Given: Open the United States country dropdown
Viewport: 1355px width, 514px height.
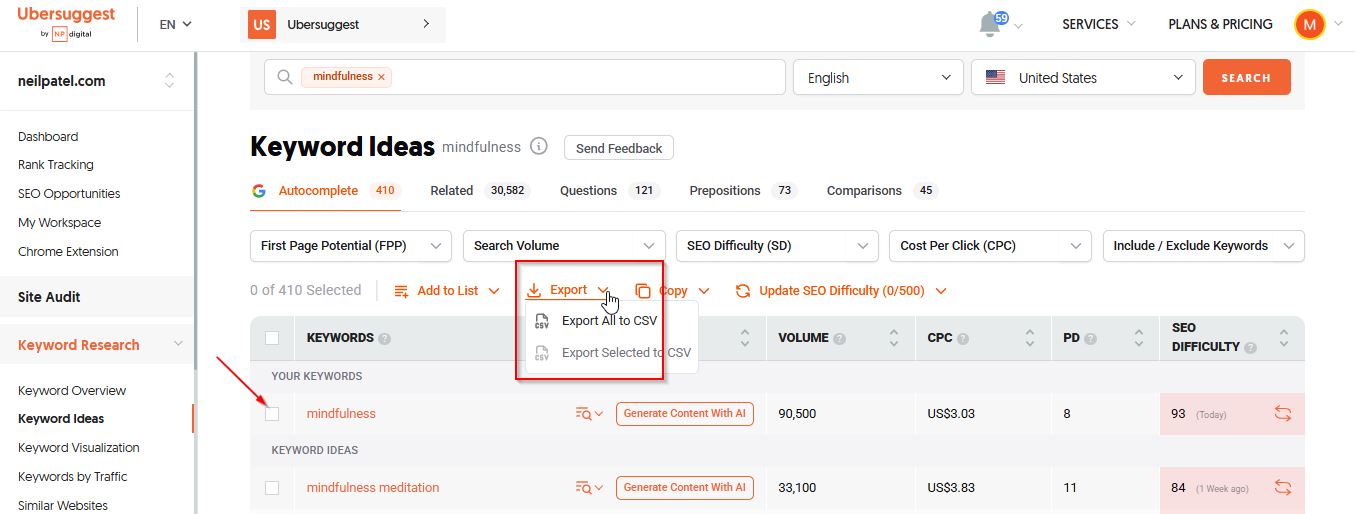Looking at the screenshot, I should click(x=1083, y=78).
